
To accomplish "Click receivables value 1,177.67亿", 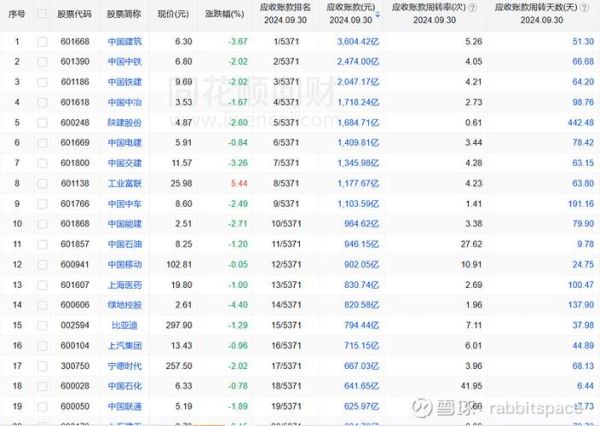I will pyautogui.click(x=358, y=183).
